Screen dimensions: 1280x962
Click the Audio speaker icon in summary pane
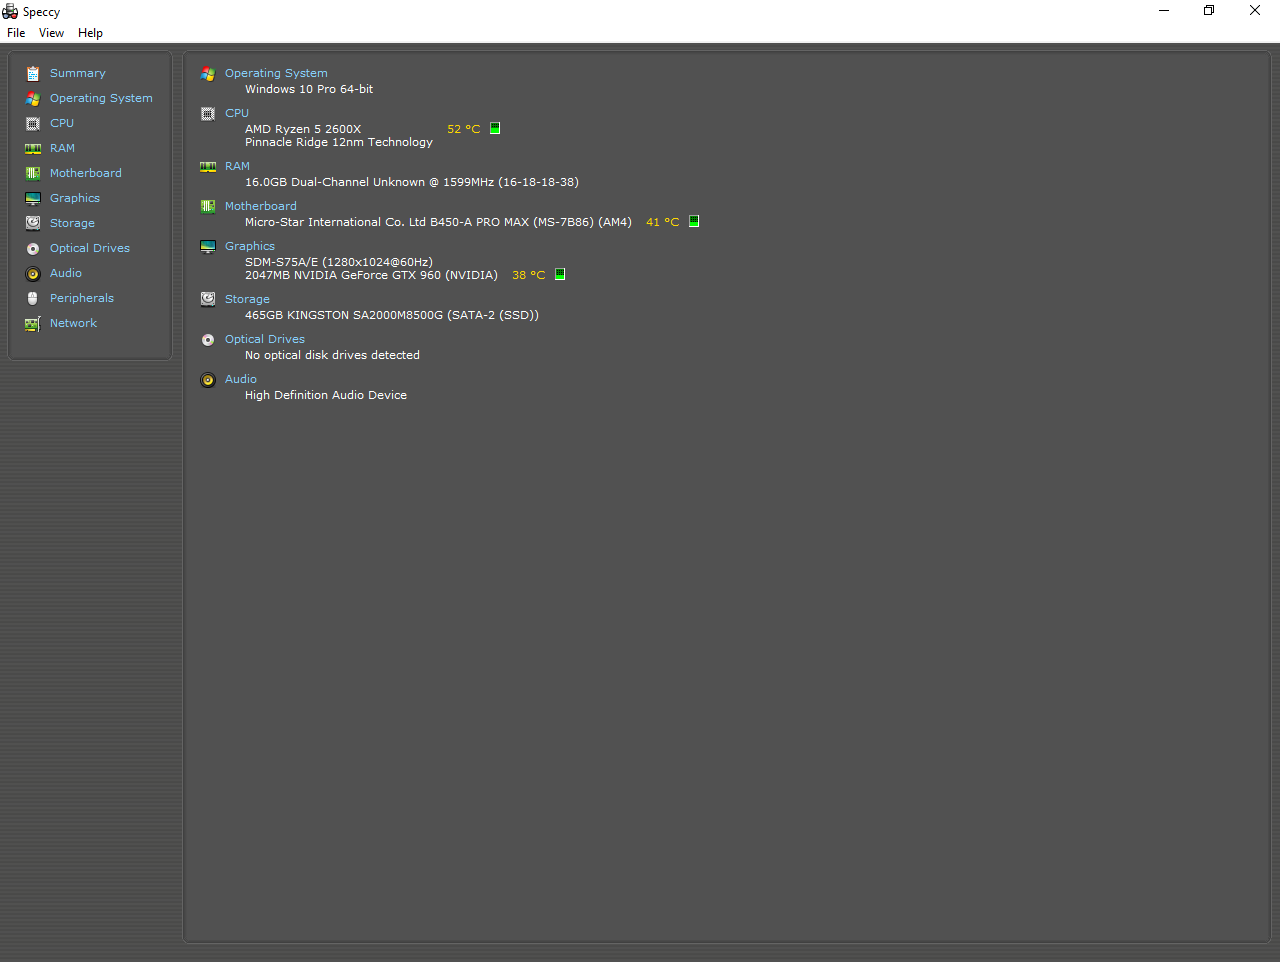coord(208,379)
